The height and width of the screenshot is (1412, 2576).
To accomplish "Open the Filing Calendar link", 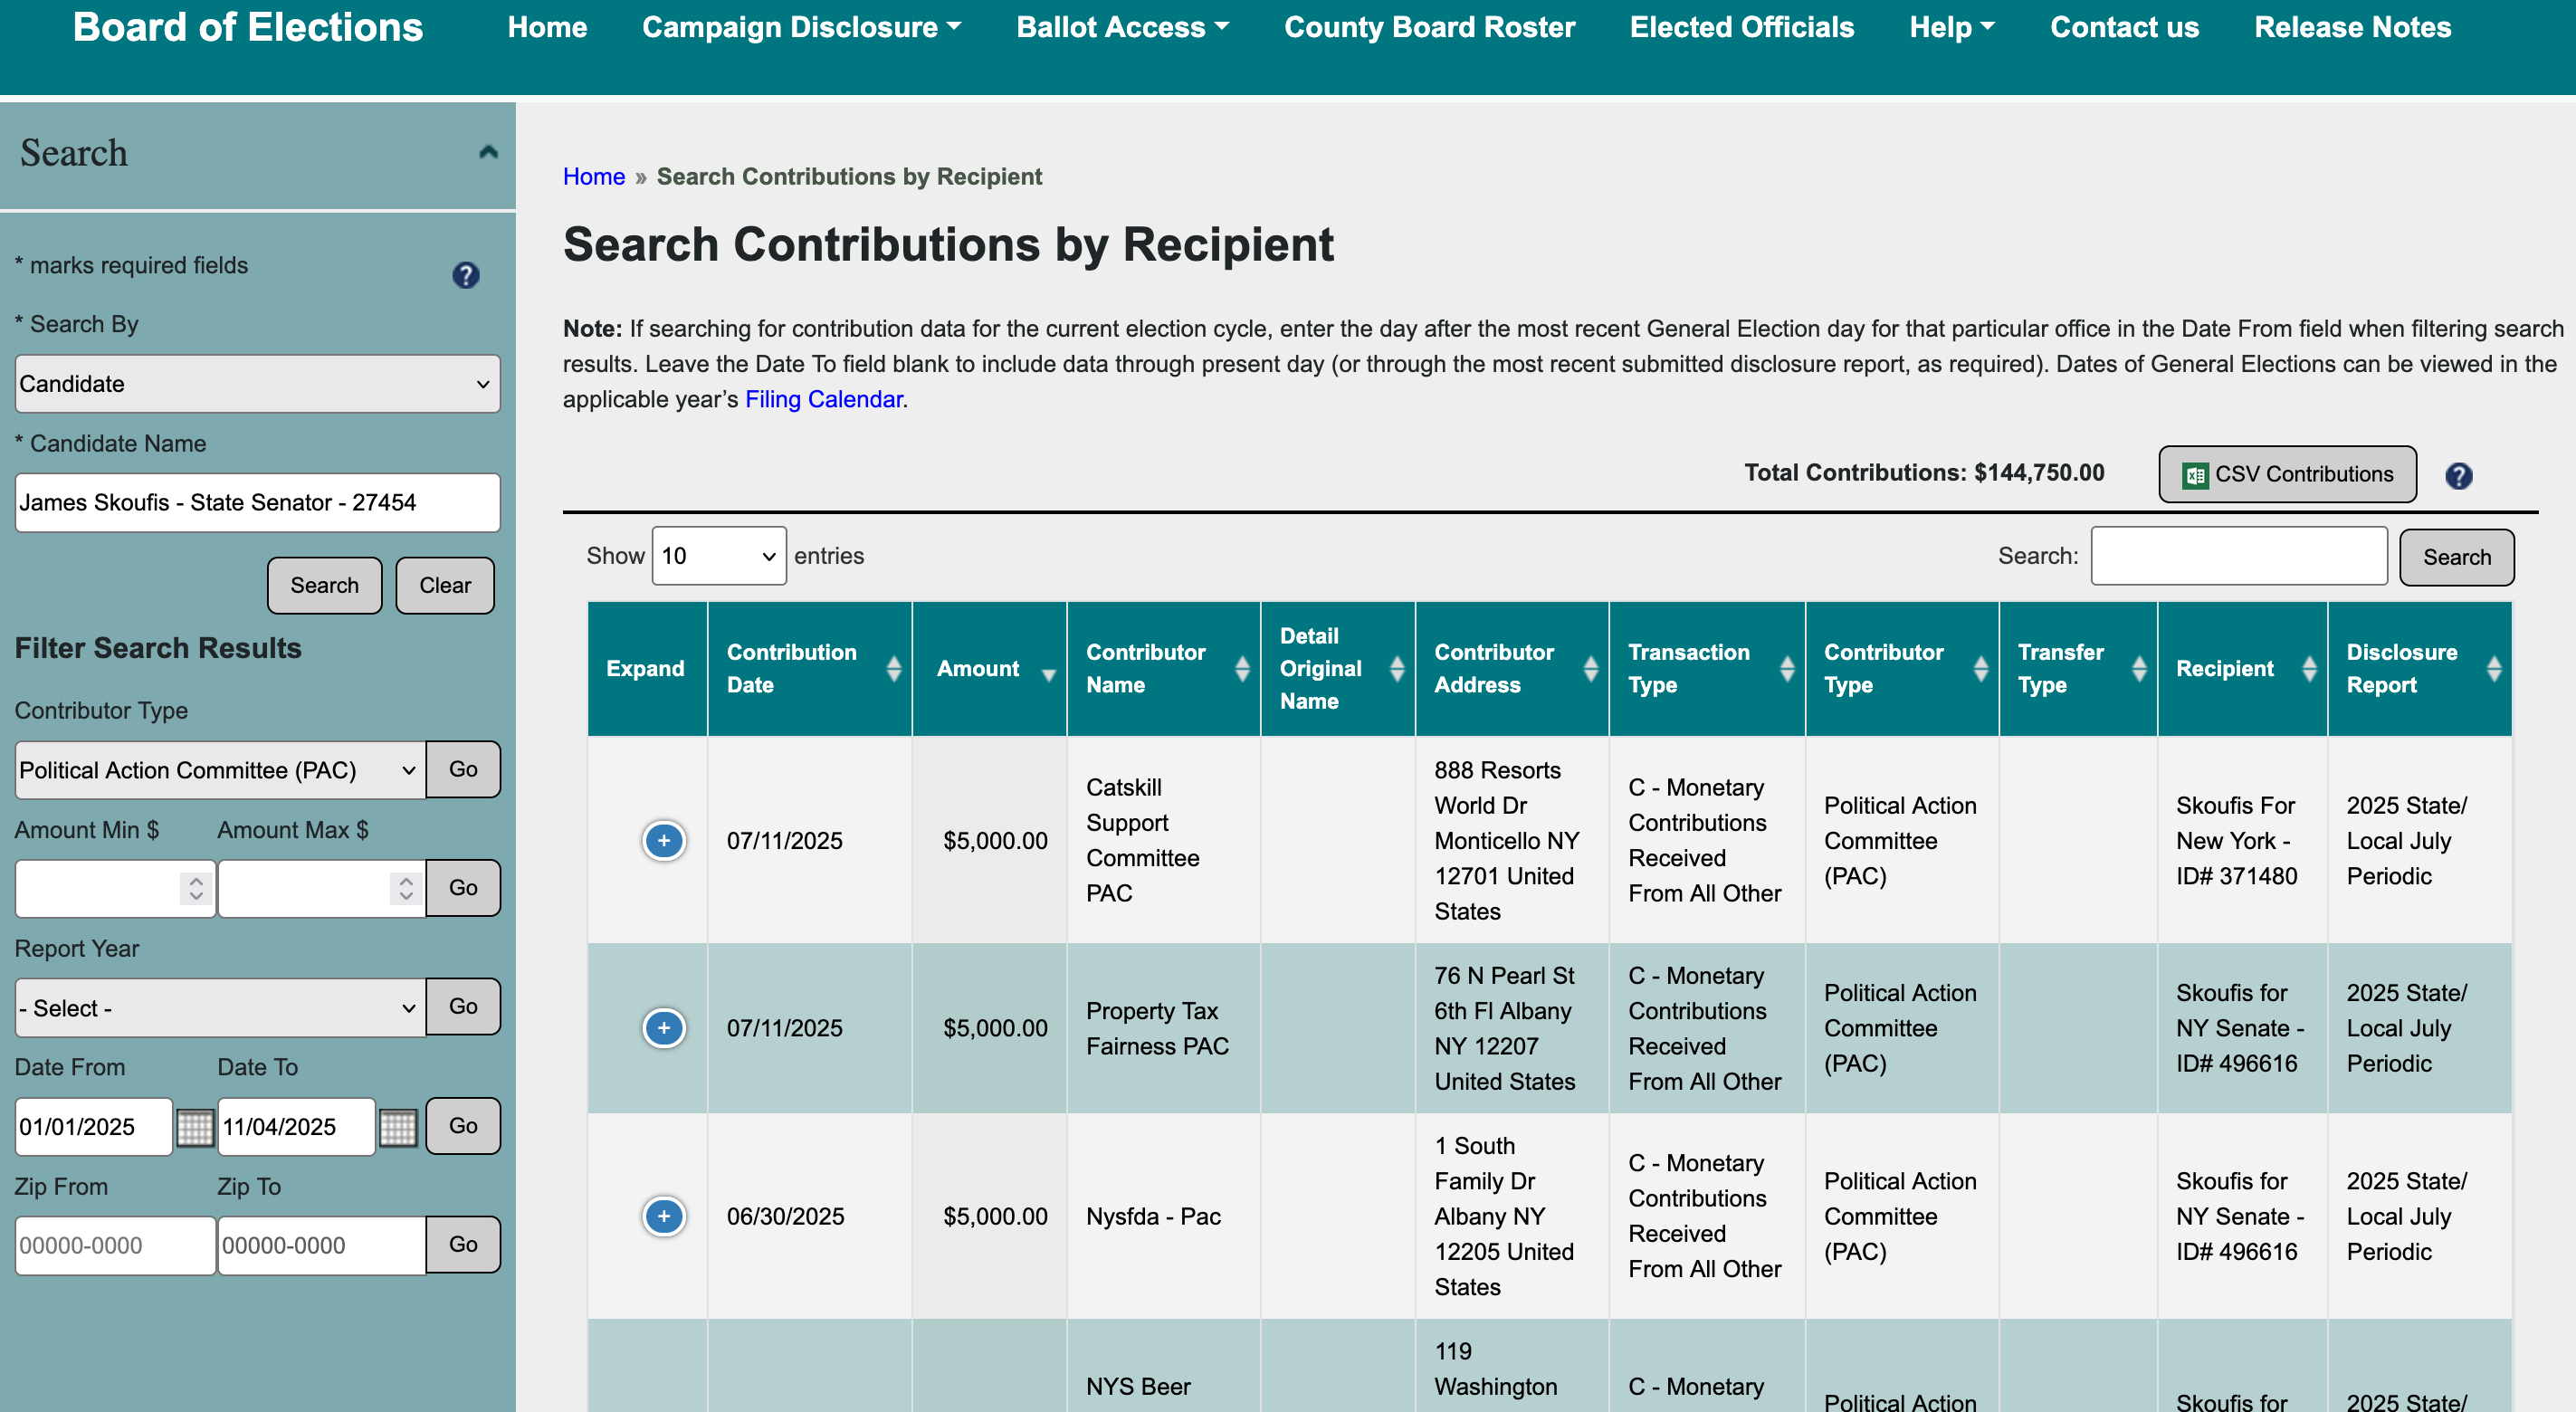I will pos(823,399).
